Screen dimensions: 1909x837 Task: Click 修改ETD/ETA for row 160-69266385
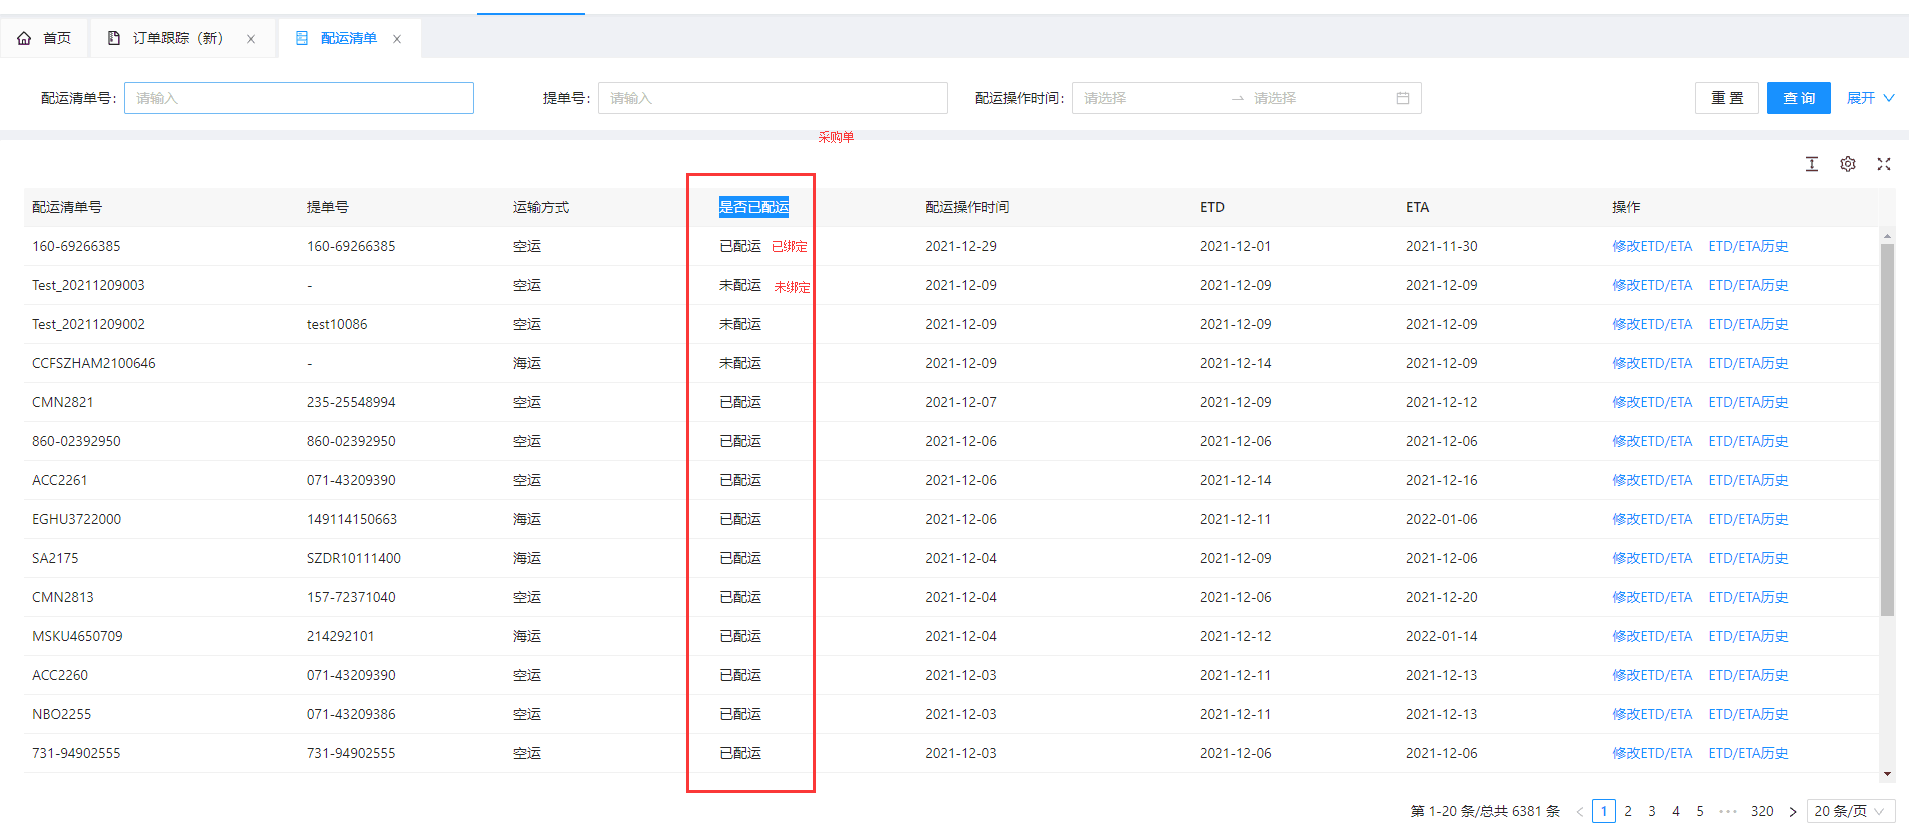(1651, 246)
